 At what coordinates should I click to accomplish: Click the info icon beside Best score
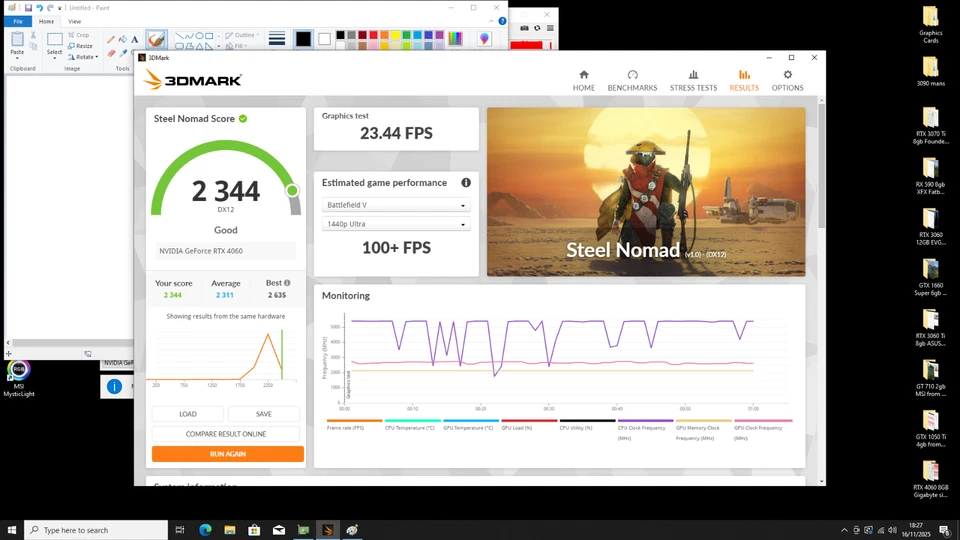tap(287, 283)
